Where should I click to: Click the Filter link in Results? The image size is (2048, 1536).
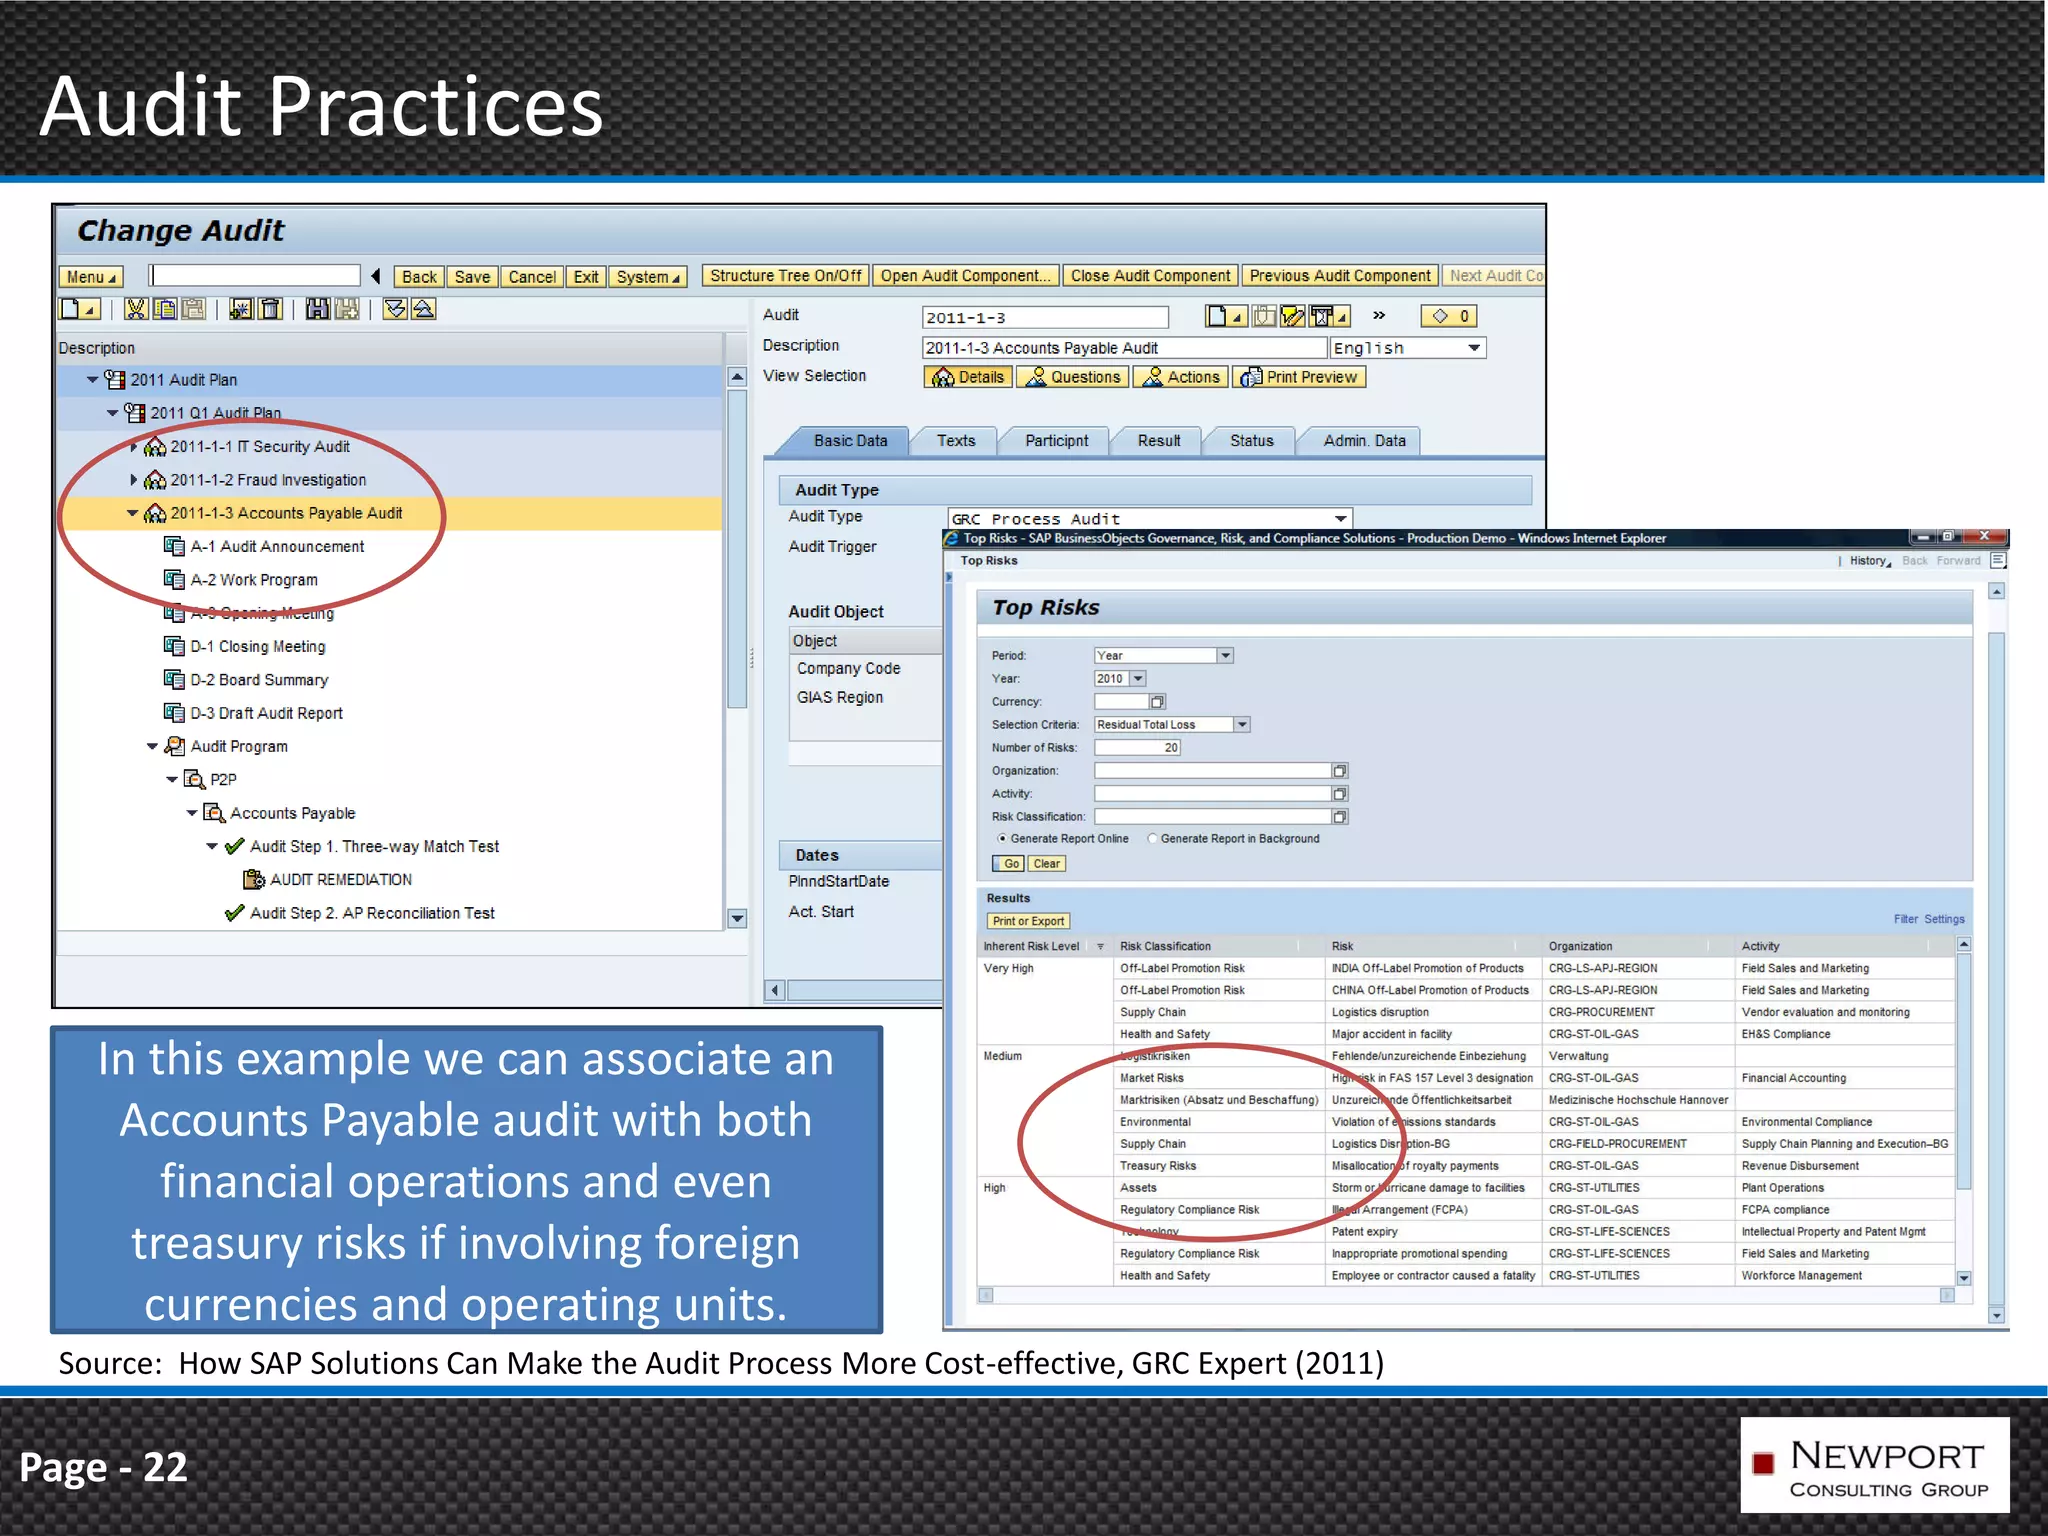point(1905,920)
